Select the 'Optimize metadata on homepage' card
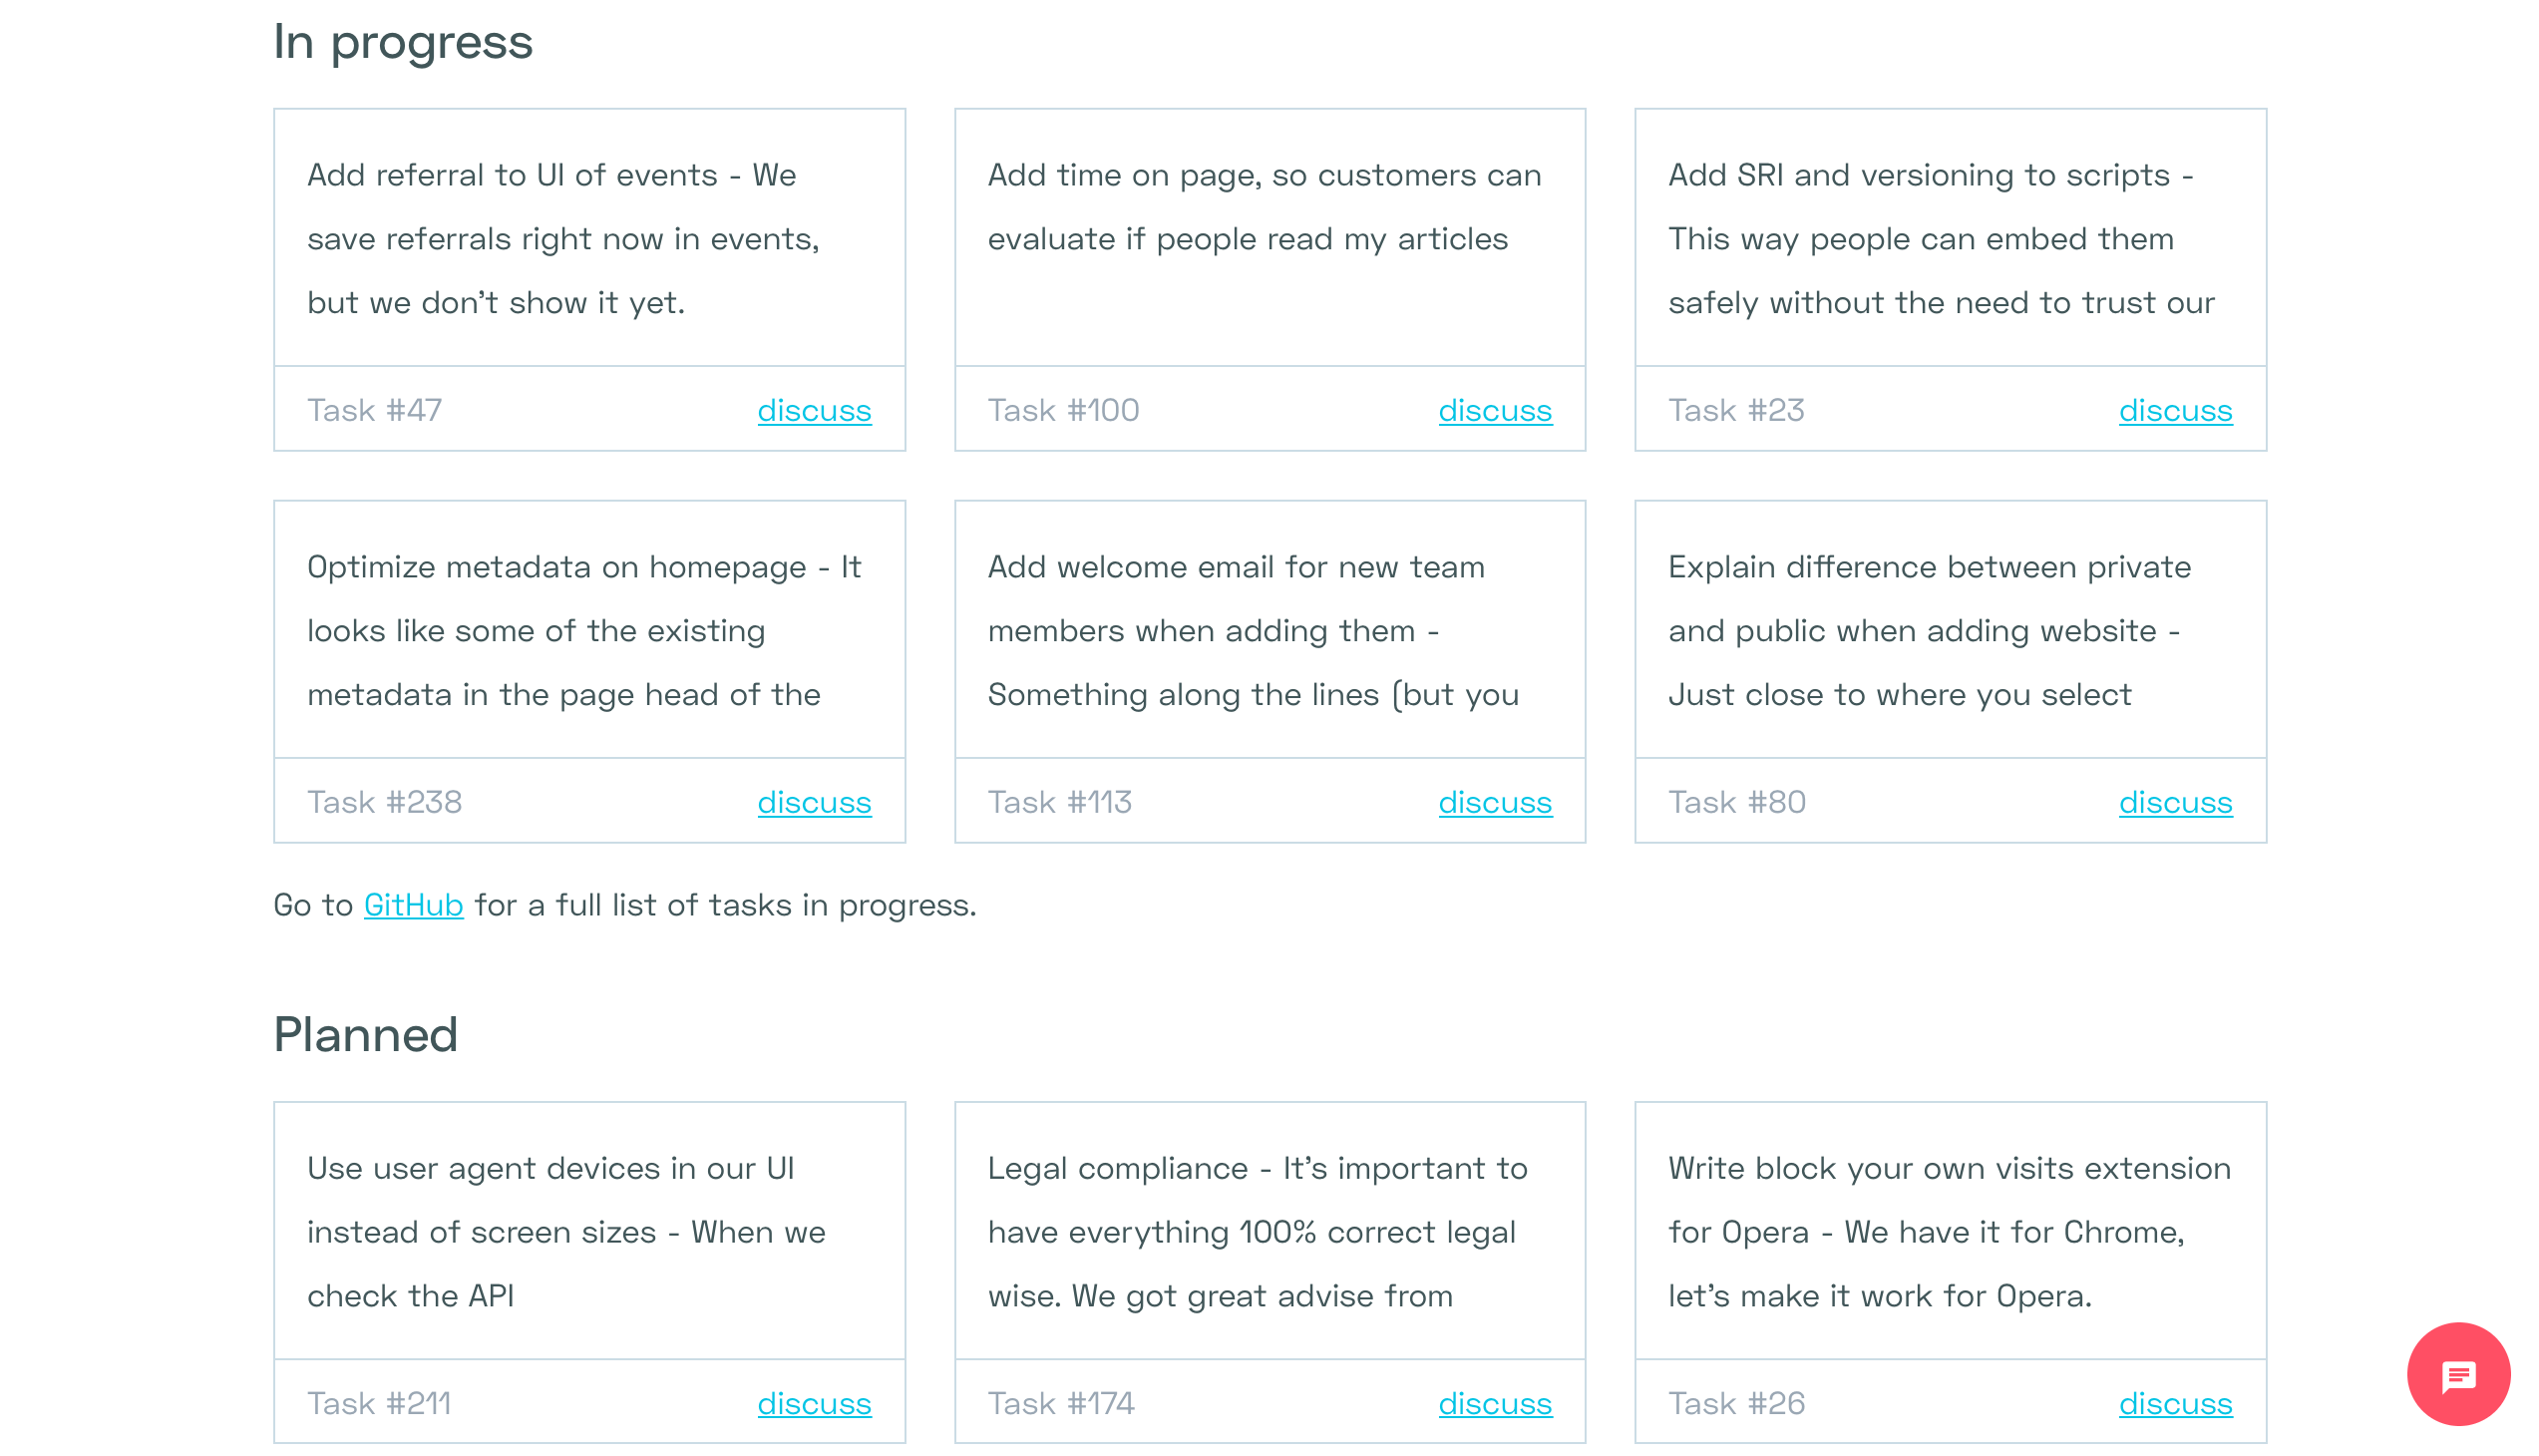The height and width of the screenshot is (1456, 2539). tap(589, 630)
